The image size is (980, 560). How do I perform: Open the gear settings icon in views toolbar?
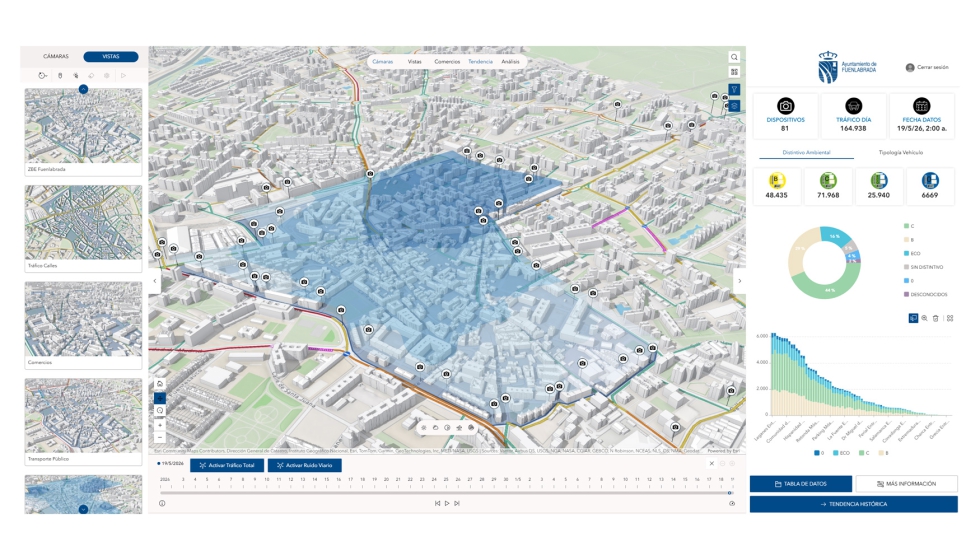pos(107,76)
